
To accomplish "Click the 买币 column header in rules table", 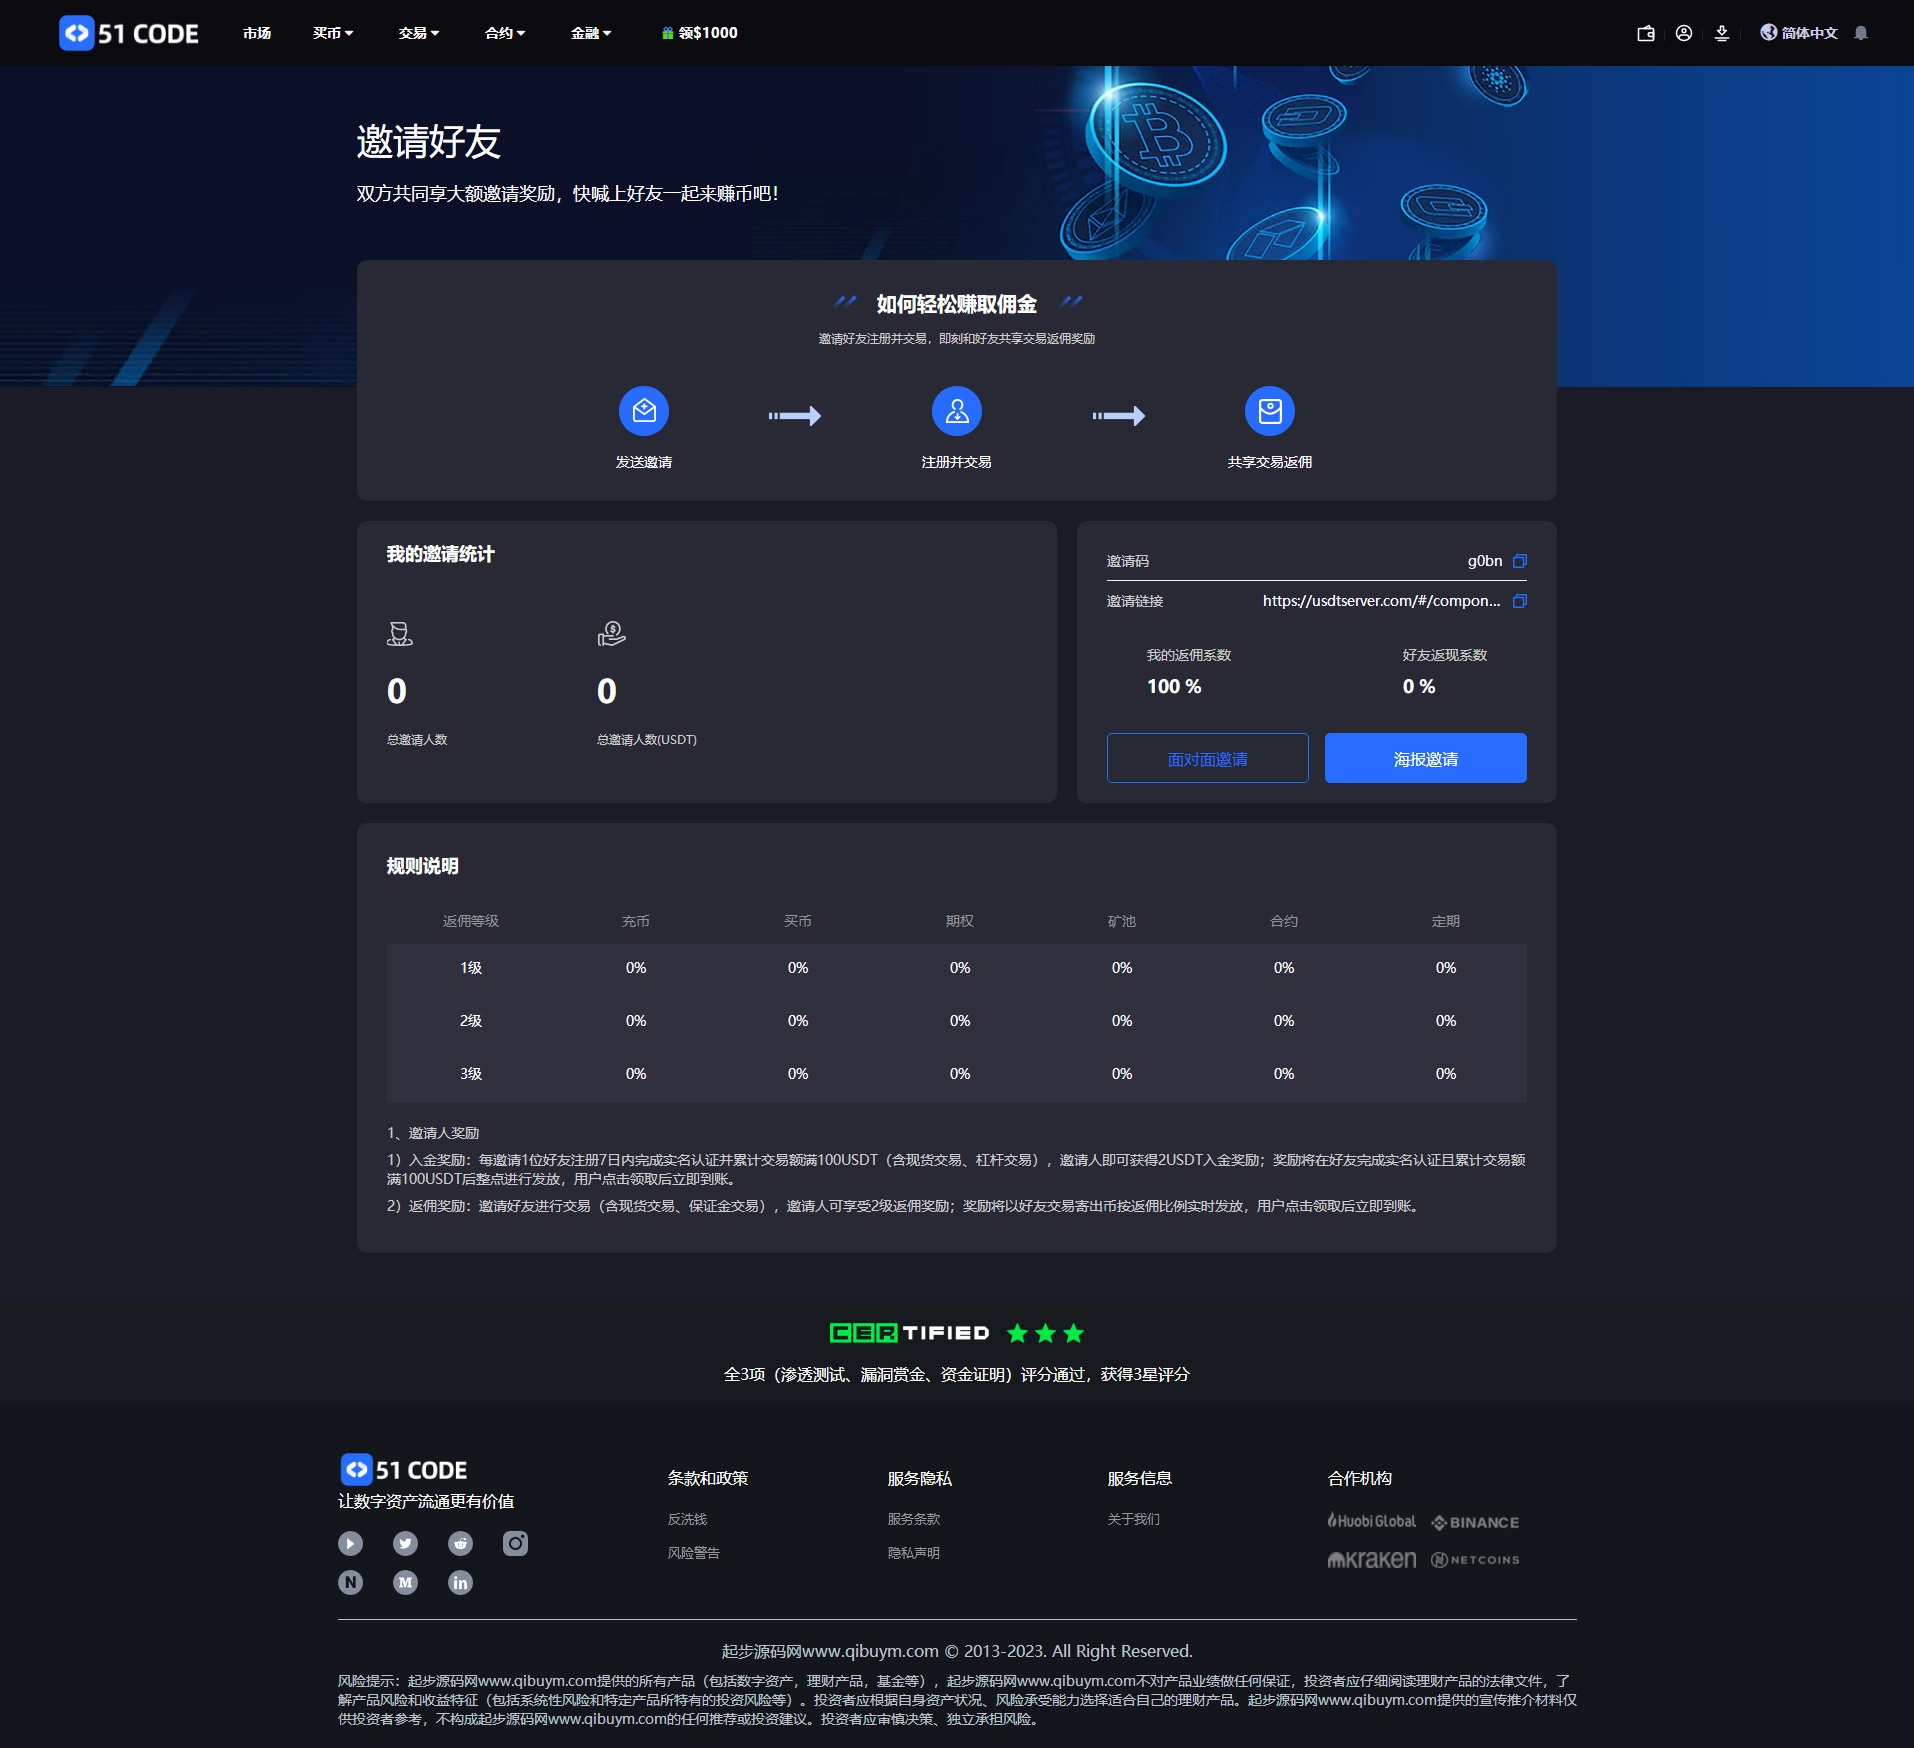I will point(798,921).
